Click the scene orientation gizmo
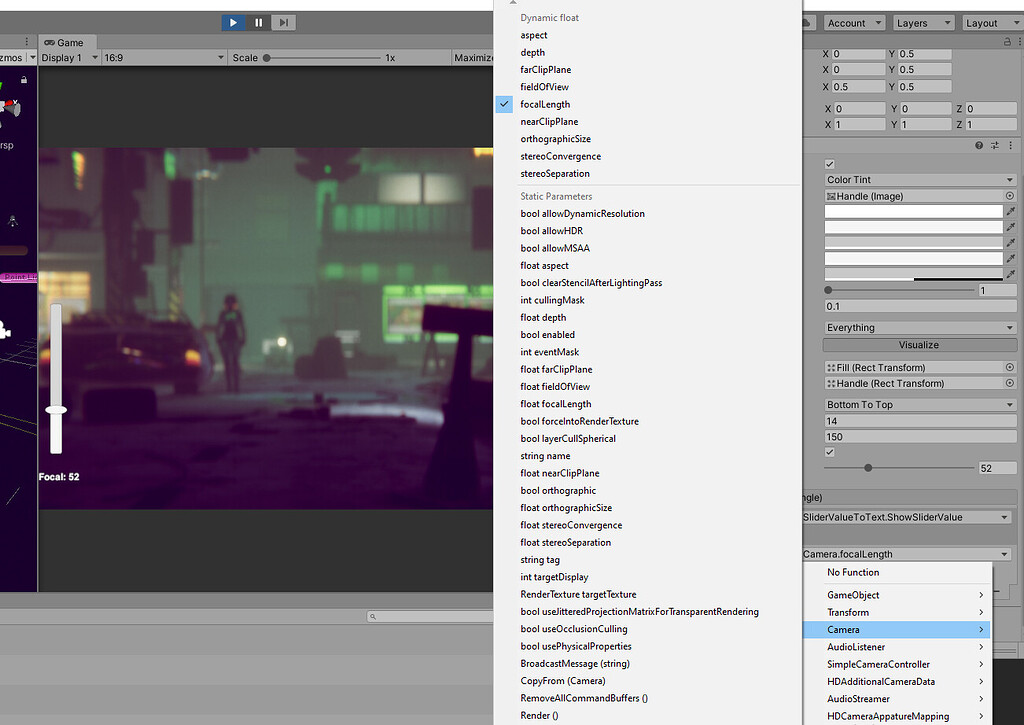The image size is (1024, 725). (x=10, y=108)
